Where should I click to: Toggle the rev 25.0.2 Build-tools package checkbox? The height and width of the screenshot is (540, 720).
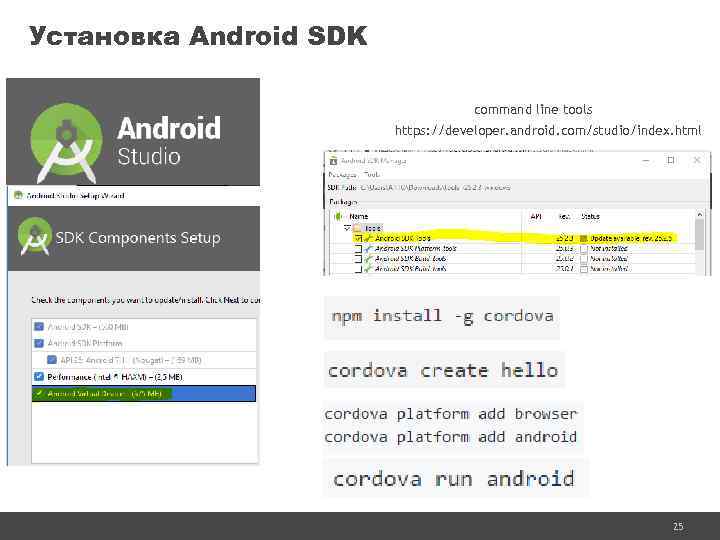tap(359, 259)
